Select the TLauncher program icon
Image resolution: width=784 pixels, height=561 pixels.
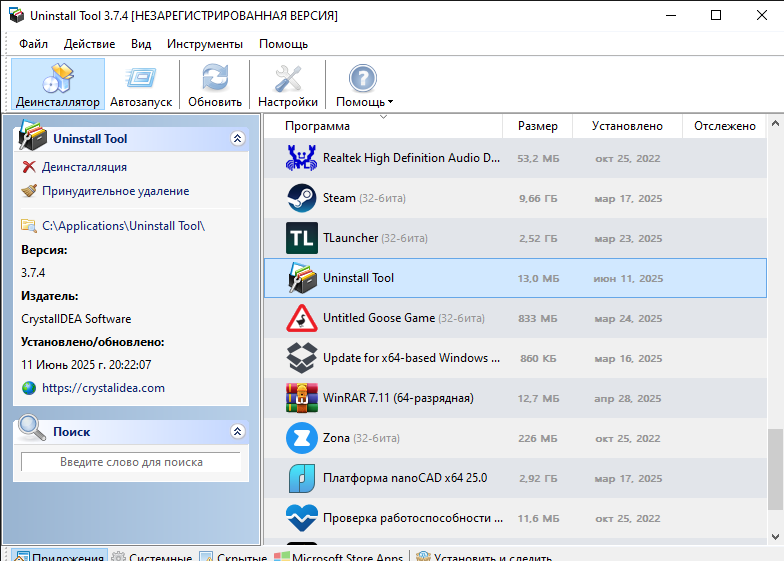pos(302,238)
